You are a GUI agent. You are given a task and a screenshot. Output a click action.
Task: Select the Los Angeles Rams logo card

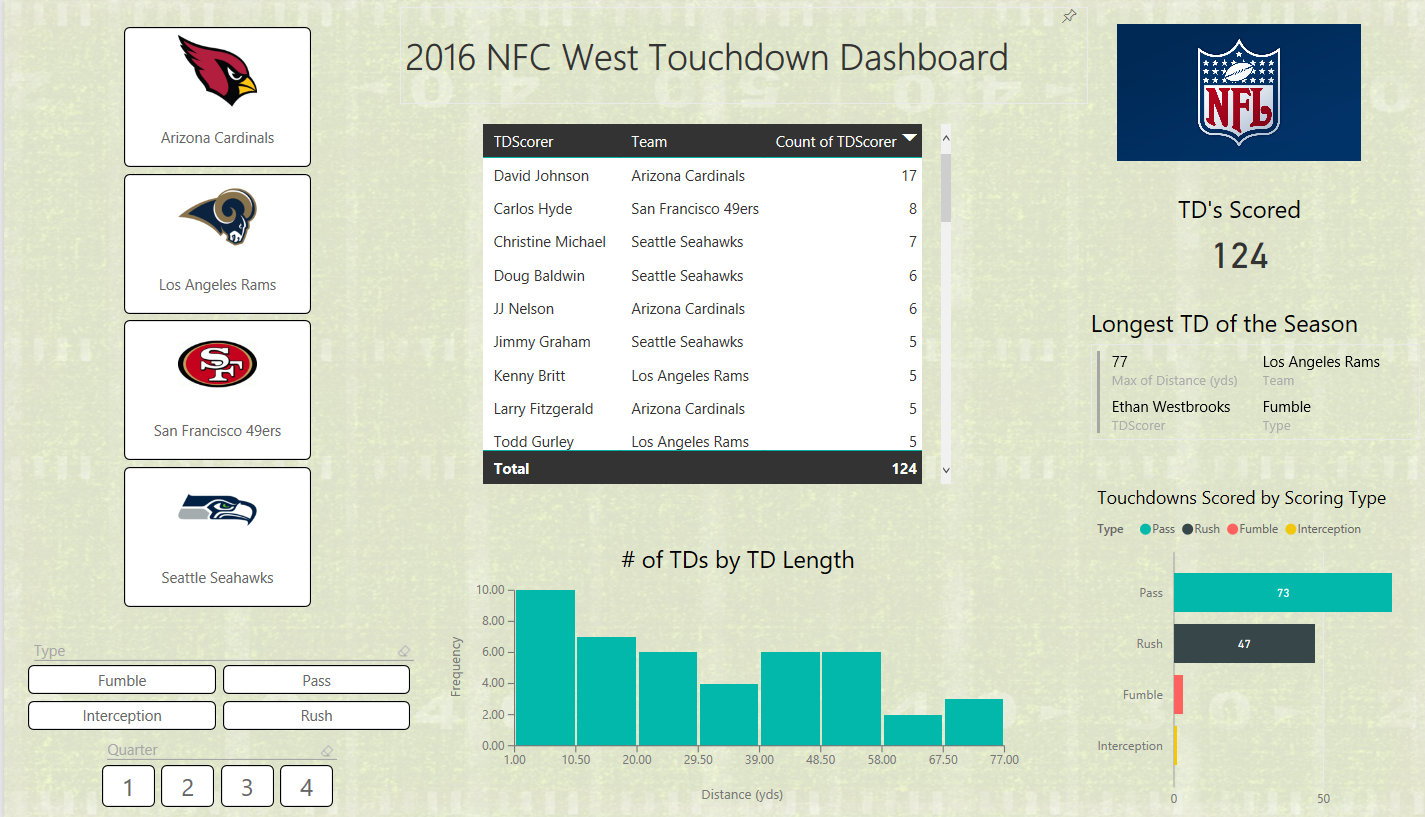pyautogui.click(x=217, y=244)
